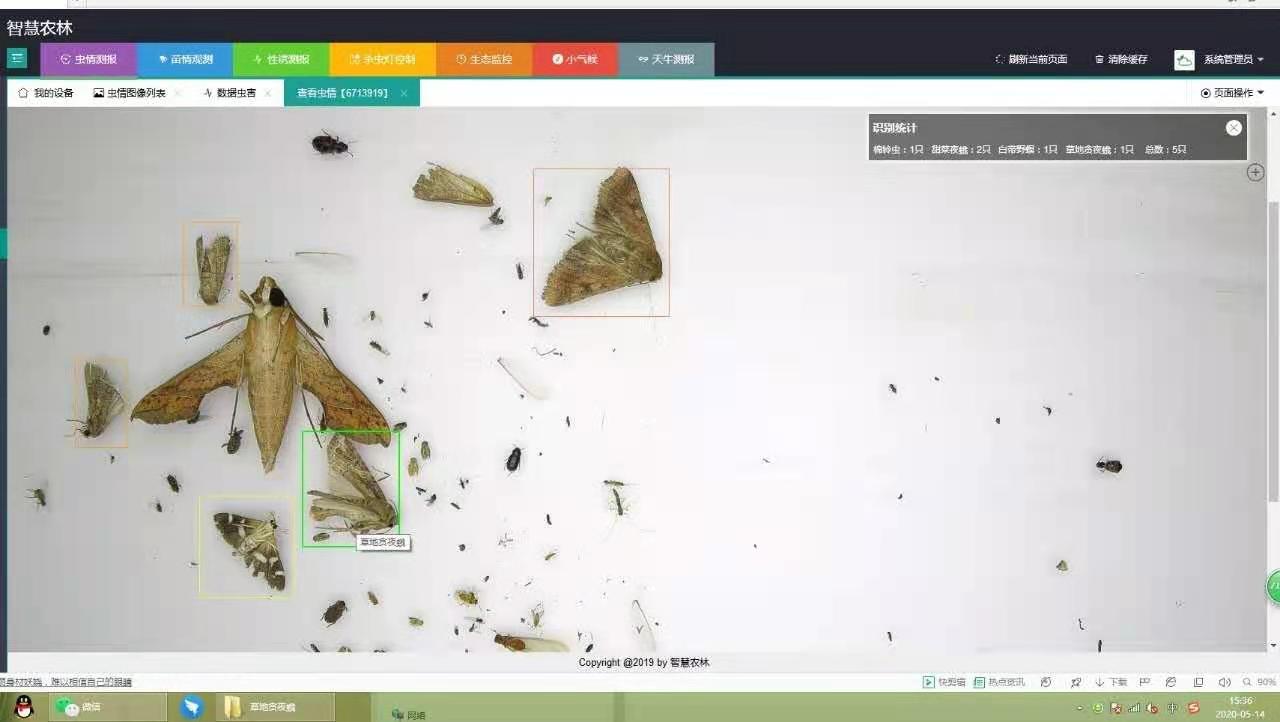The width and height of the screenshot is (1280, 722).
Task: Close the 数据虫害 tab
Action: coord(268,93)
